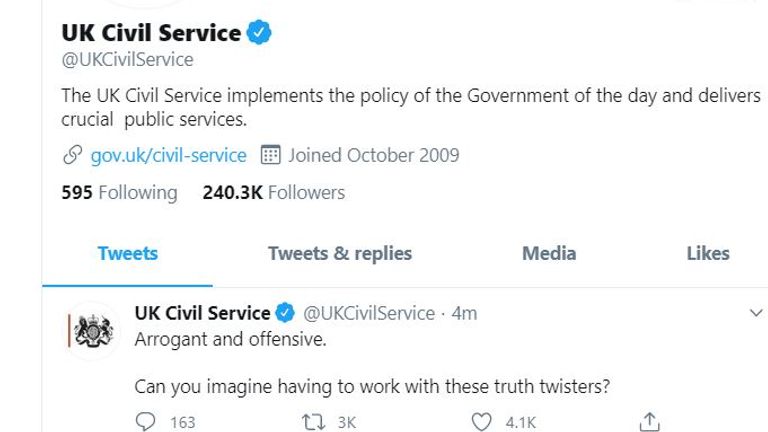This screenshot has height=432, width=768.
Task: Click the @UKCivilService handle in tweet
Action: click(369, 313)
